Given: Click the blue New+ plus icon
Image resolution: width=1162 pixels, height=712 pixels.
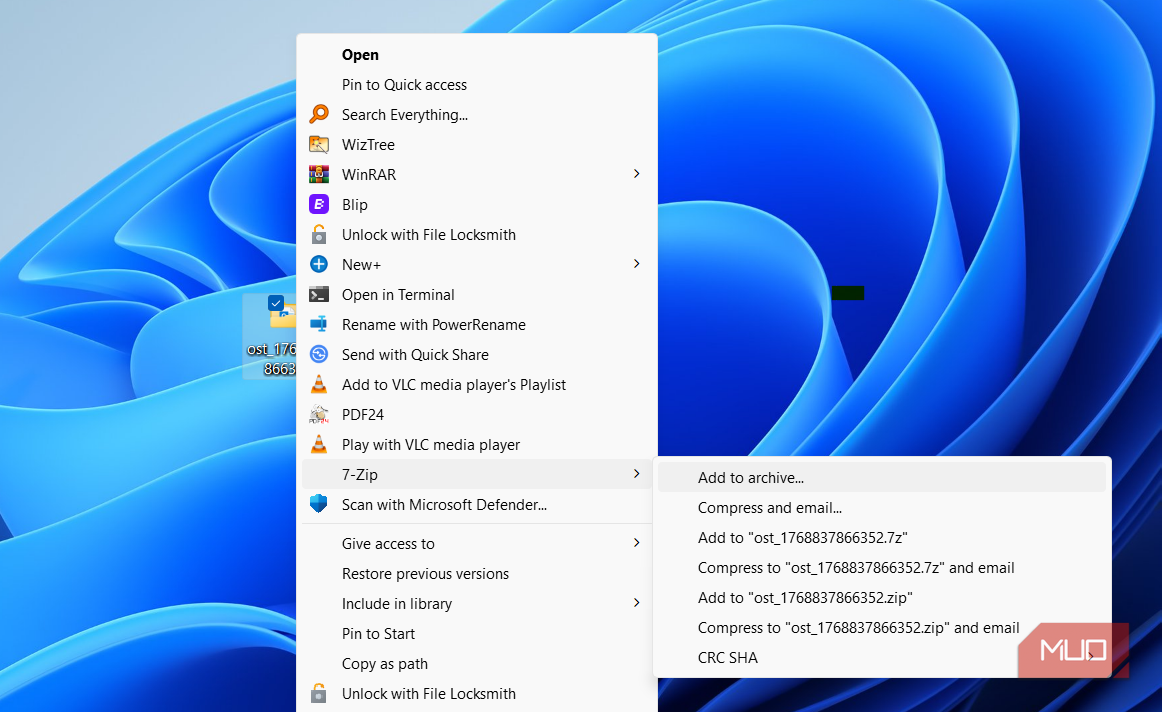Looking at the screenshot, I should click(x=319, y=264).
